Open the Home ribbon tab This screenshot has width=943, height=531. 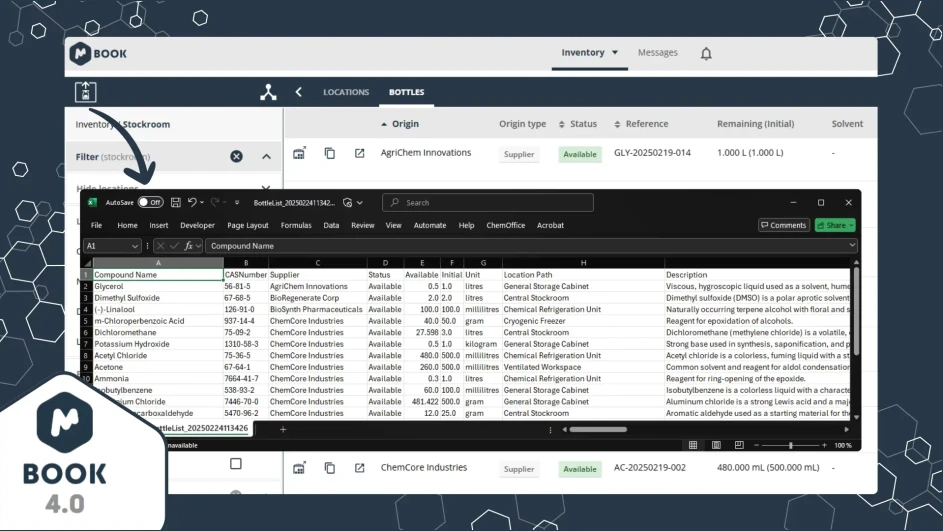tap(127, 225)
